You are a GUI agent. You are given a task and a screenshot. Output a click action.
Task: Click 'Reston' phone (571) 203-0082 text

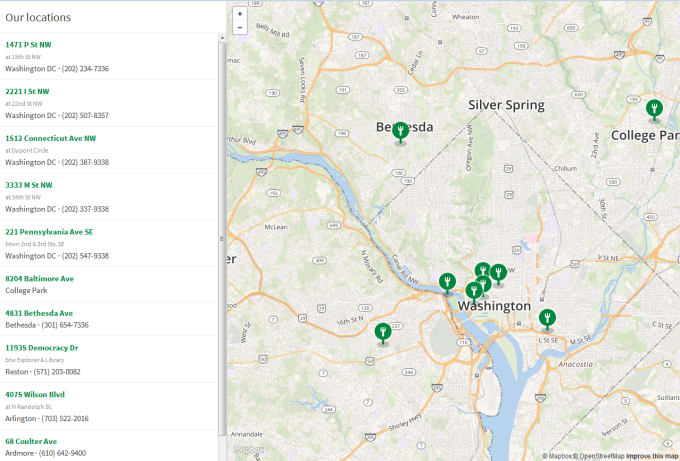pos(55,372)
